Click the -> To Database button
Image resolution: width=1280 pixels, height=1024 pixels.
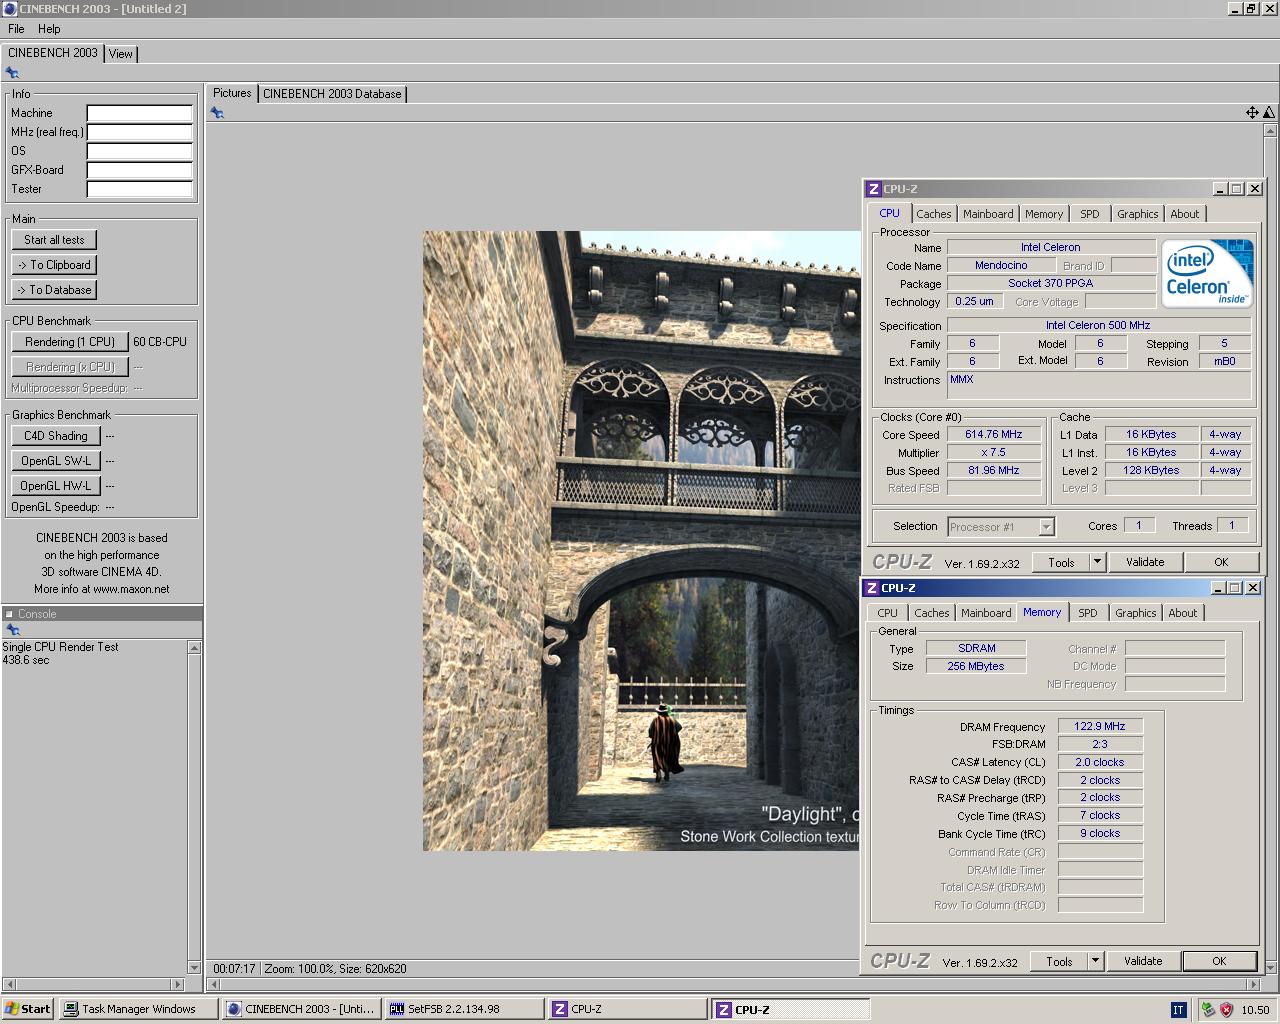tap(54, 290)
